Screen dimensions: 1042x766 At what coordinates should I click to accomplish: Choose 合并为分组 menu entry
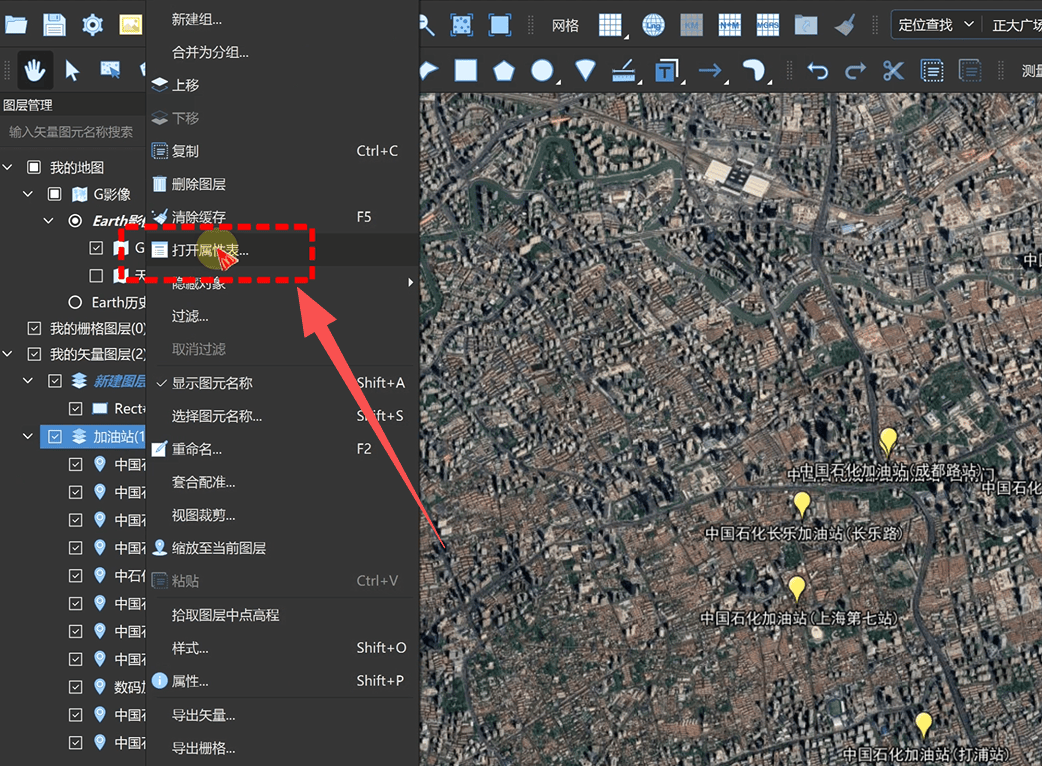tap(282, 52)
